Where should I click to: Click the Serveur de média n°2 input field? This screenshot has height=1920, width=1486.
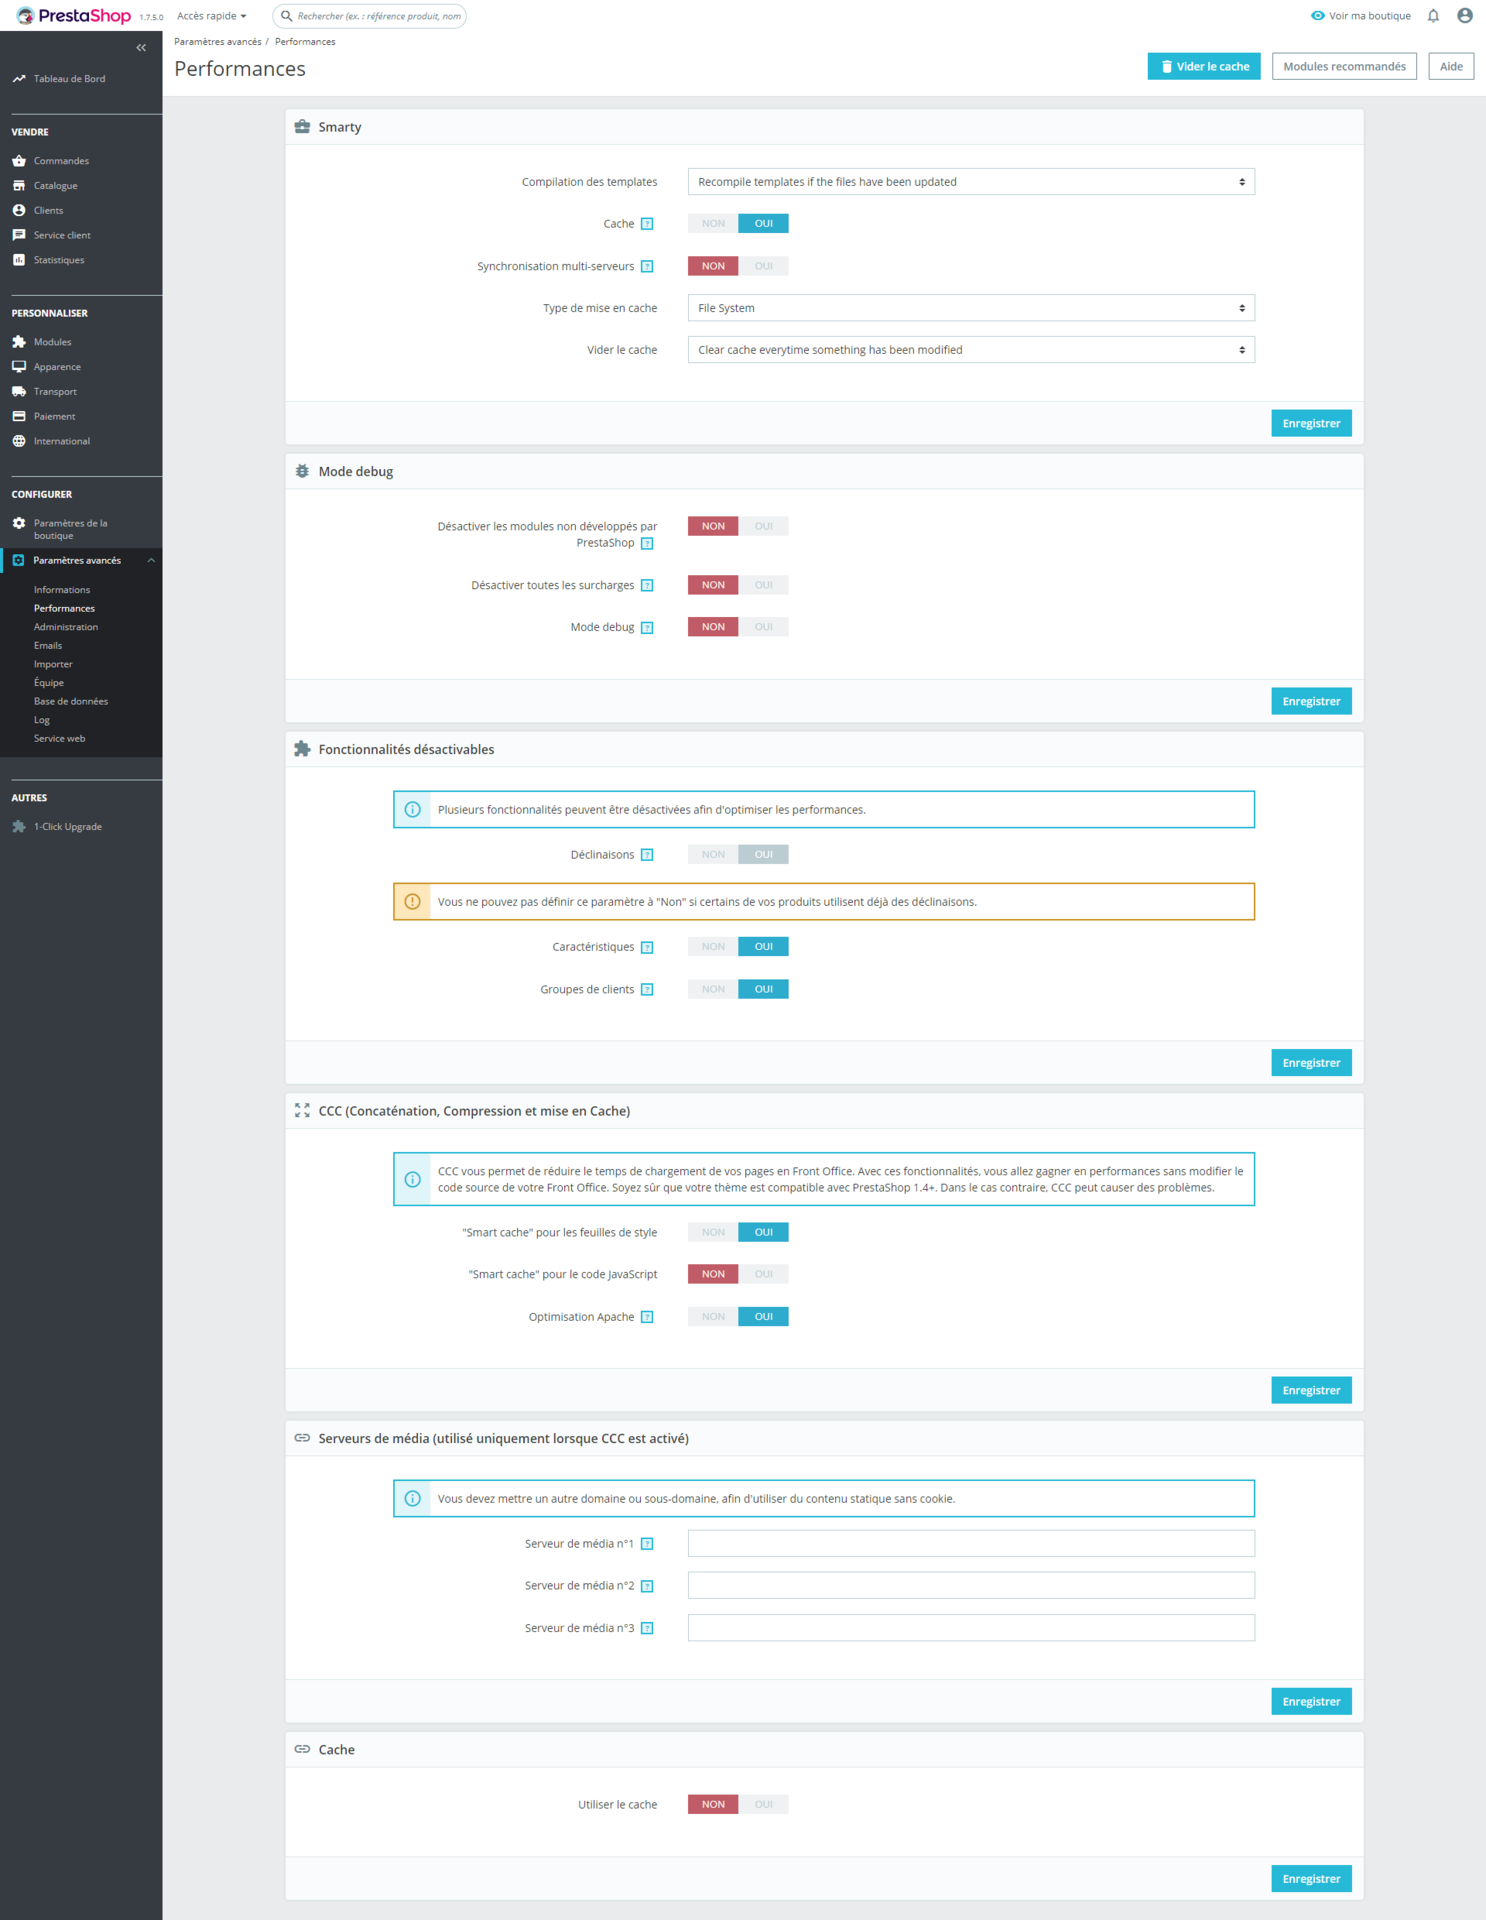971,1585
